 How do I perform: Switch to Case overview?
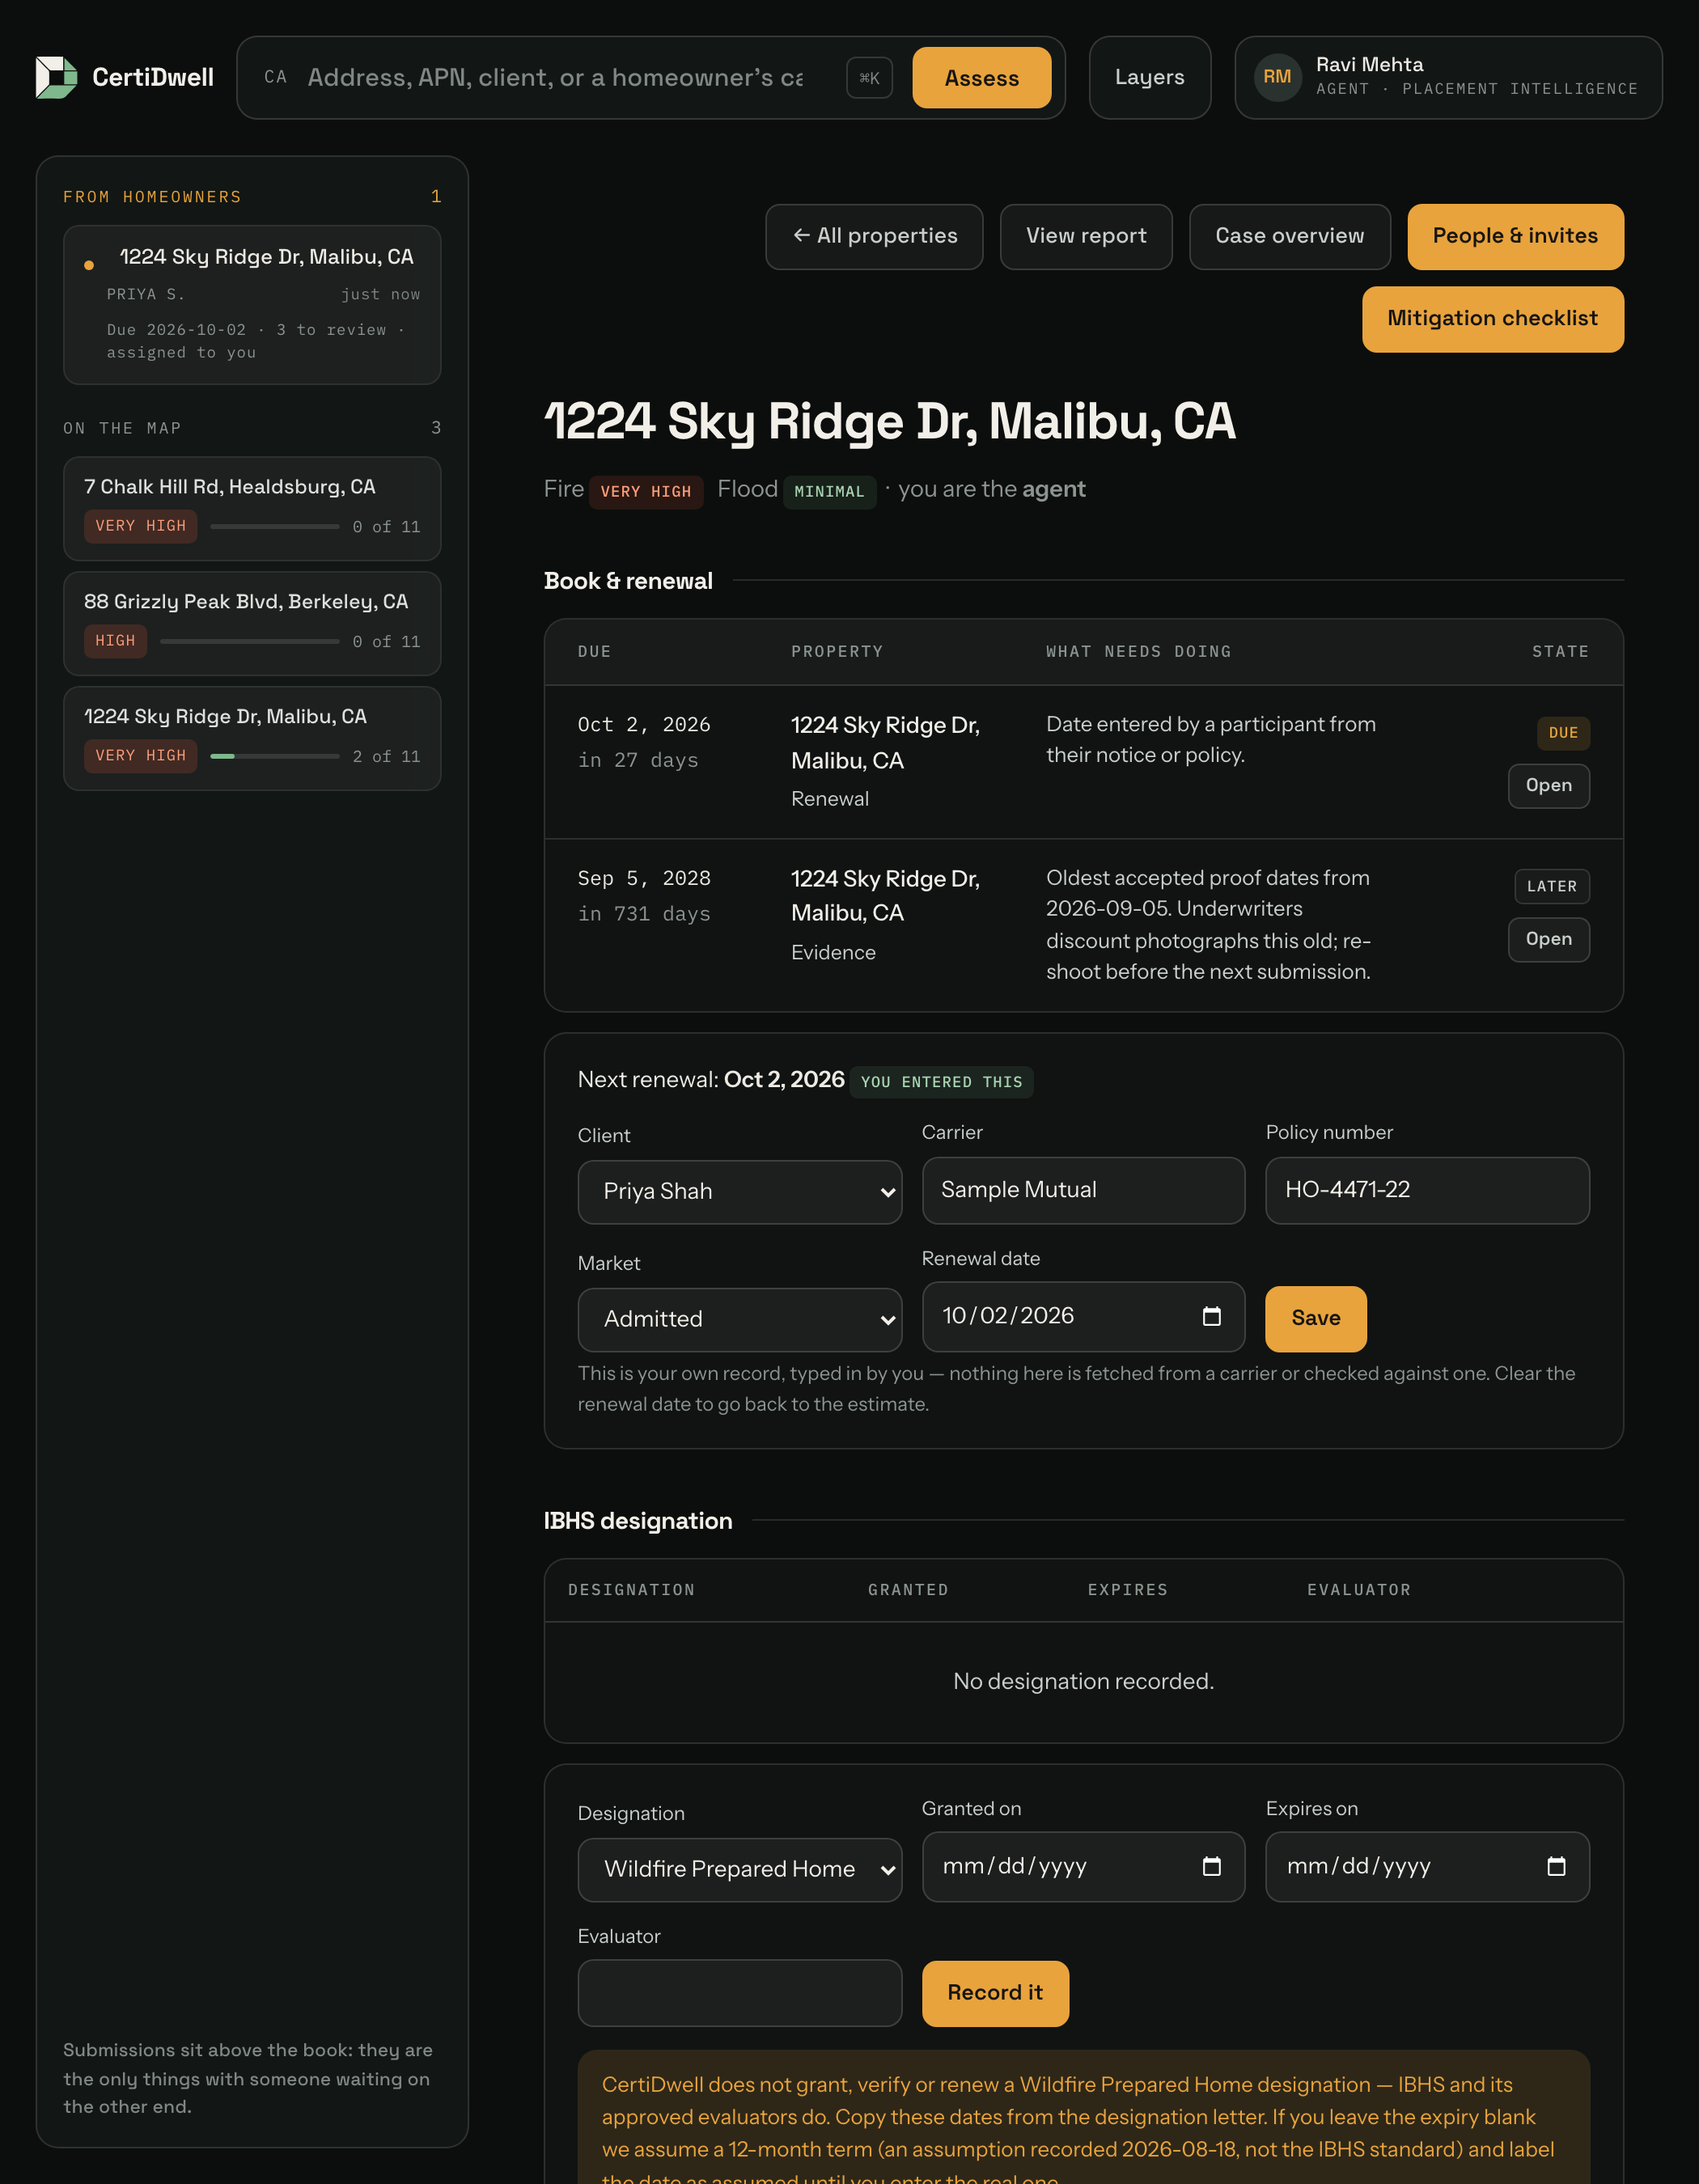pyautogui.click(x=1289, y=236)
